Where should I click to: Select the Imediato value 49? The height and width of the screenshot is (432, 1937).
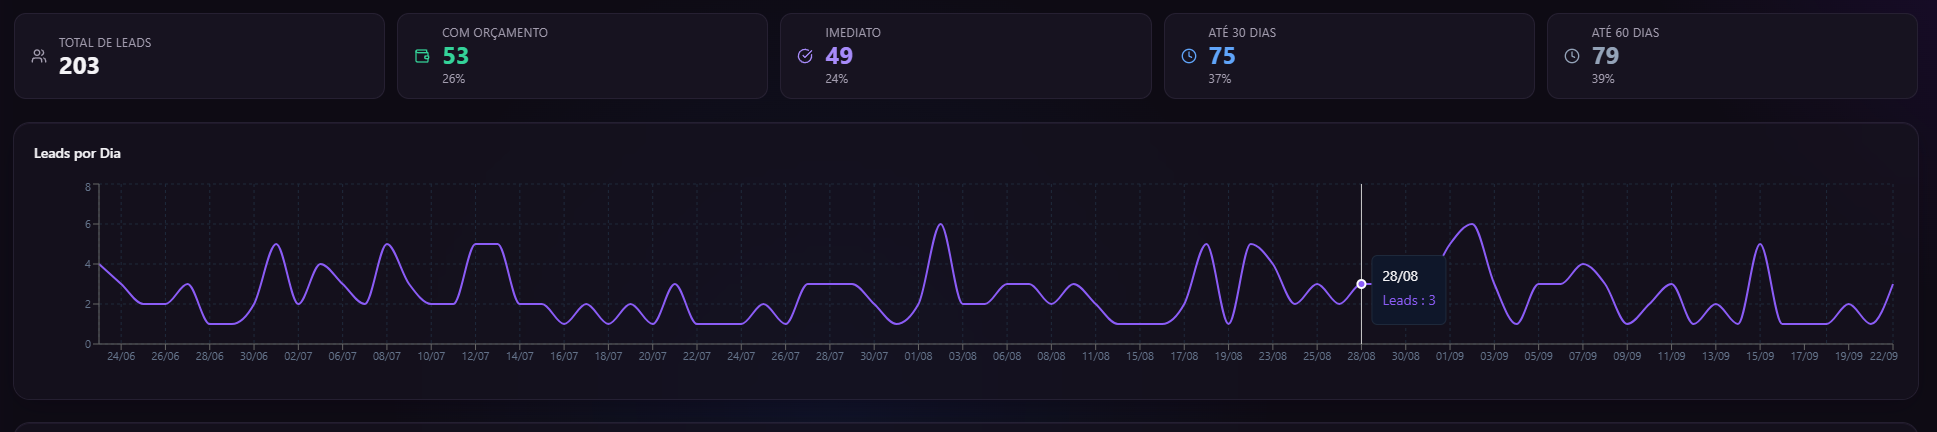(x=839, y=56)
